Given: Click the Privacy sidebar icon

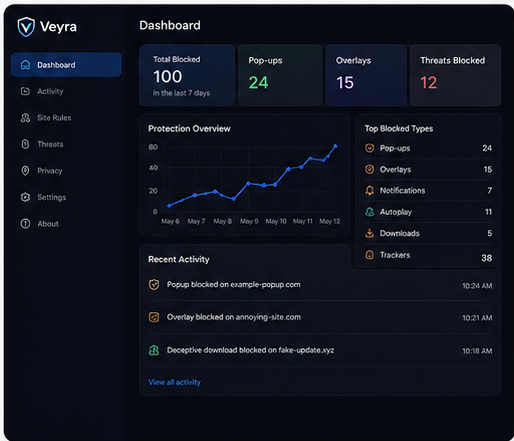Looking at the screenshot, I should pyautogui.click(x=25, y=170).
